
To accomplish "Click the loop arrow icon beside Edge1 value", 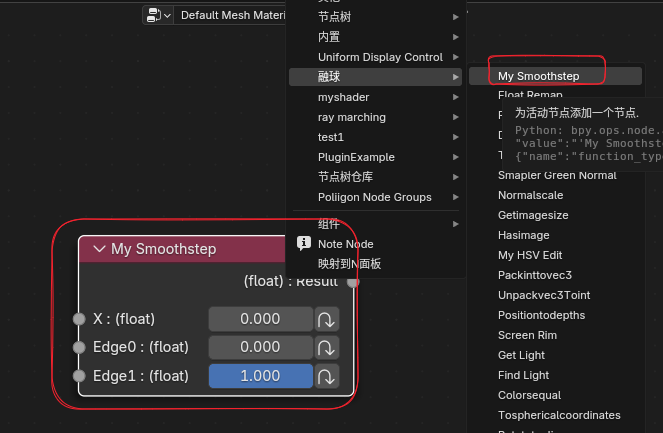I will [327, 376].
